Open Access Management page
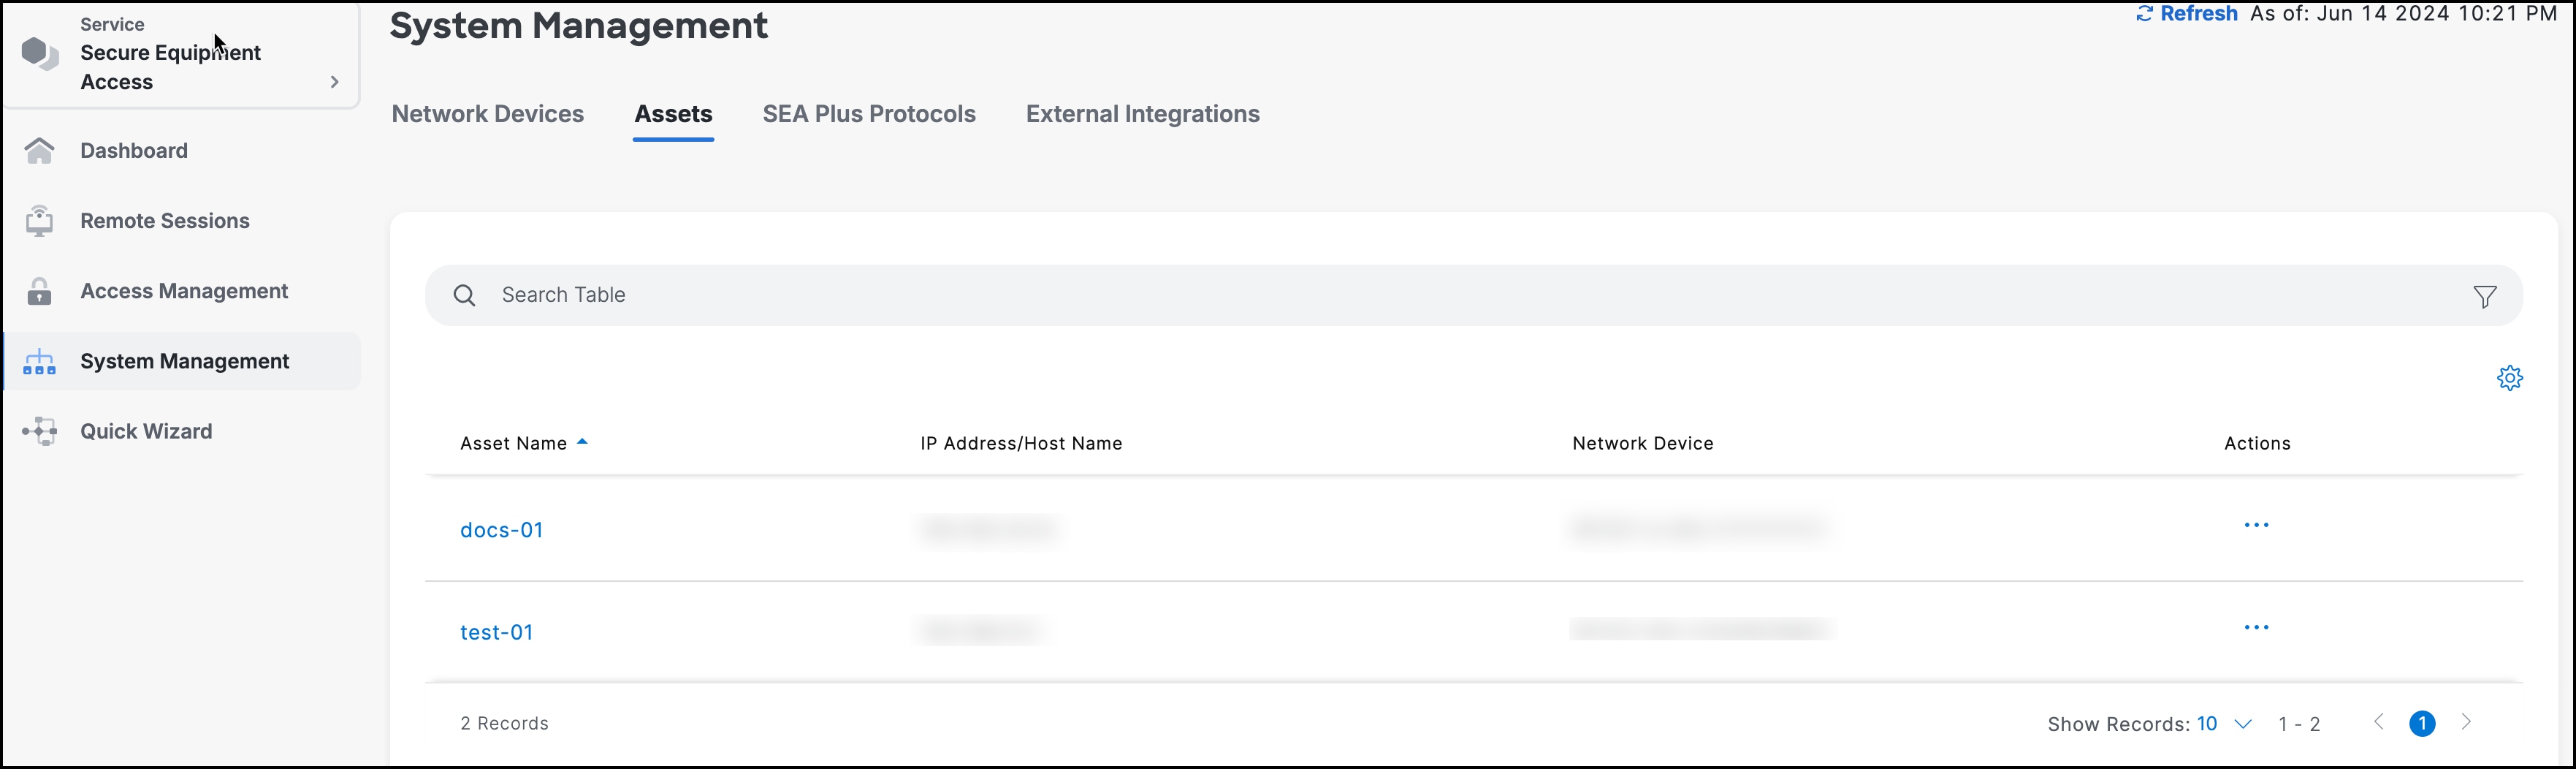Image resolution: width=2576 pixels, height=769 pixels. click(184, 291)
